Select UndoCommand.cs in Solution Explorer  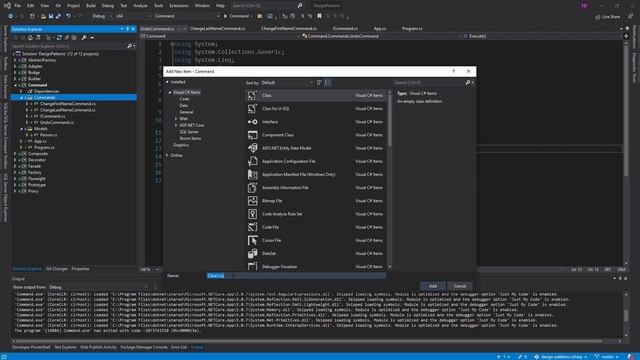click(x=57, y=122)
